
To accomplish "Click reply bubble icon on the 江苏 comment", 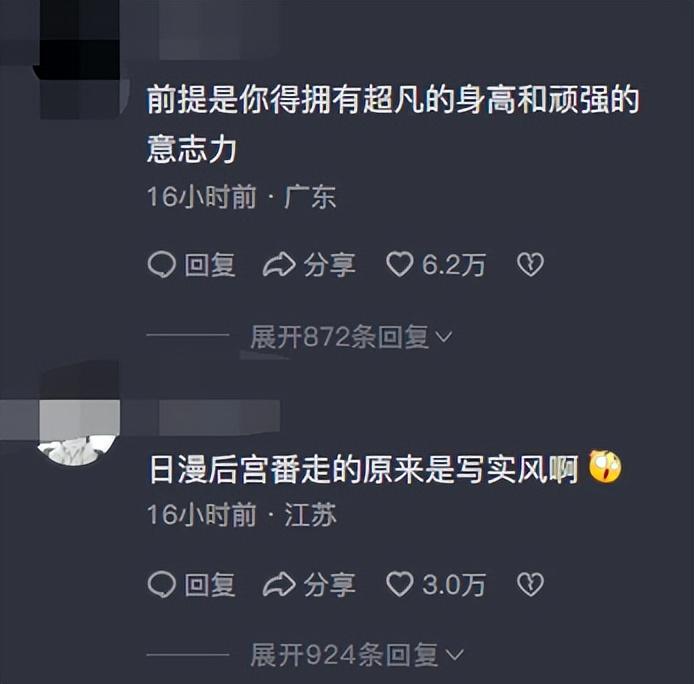I will point(162,584).
